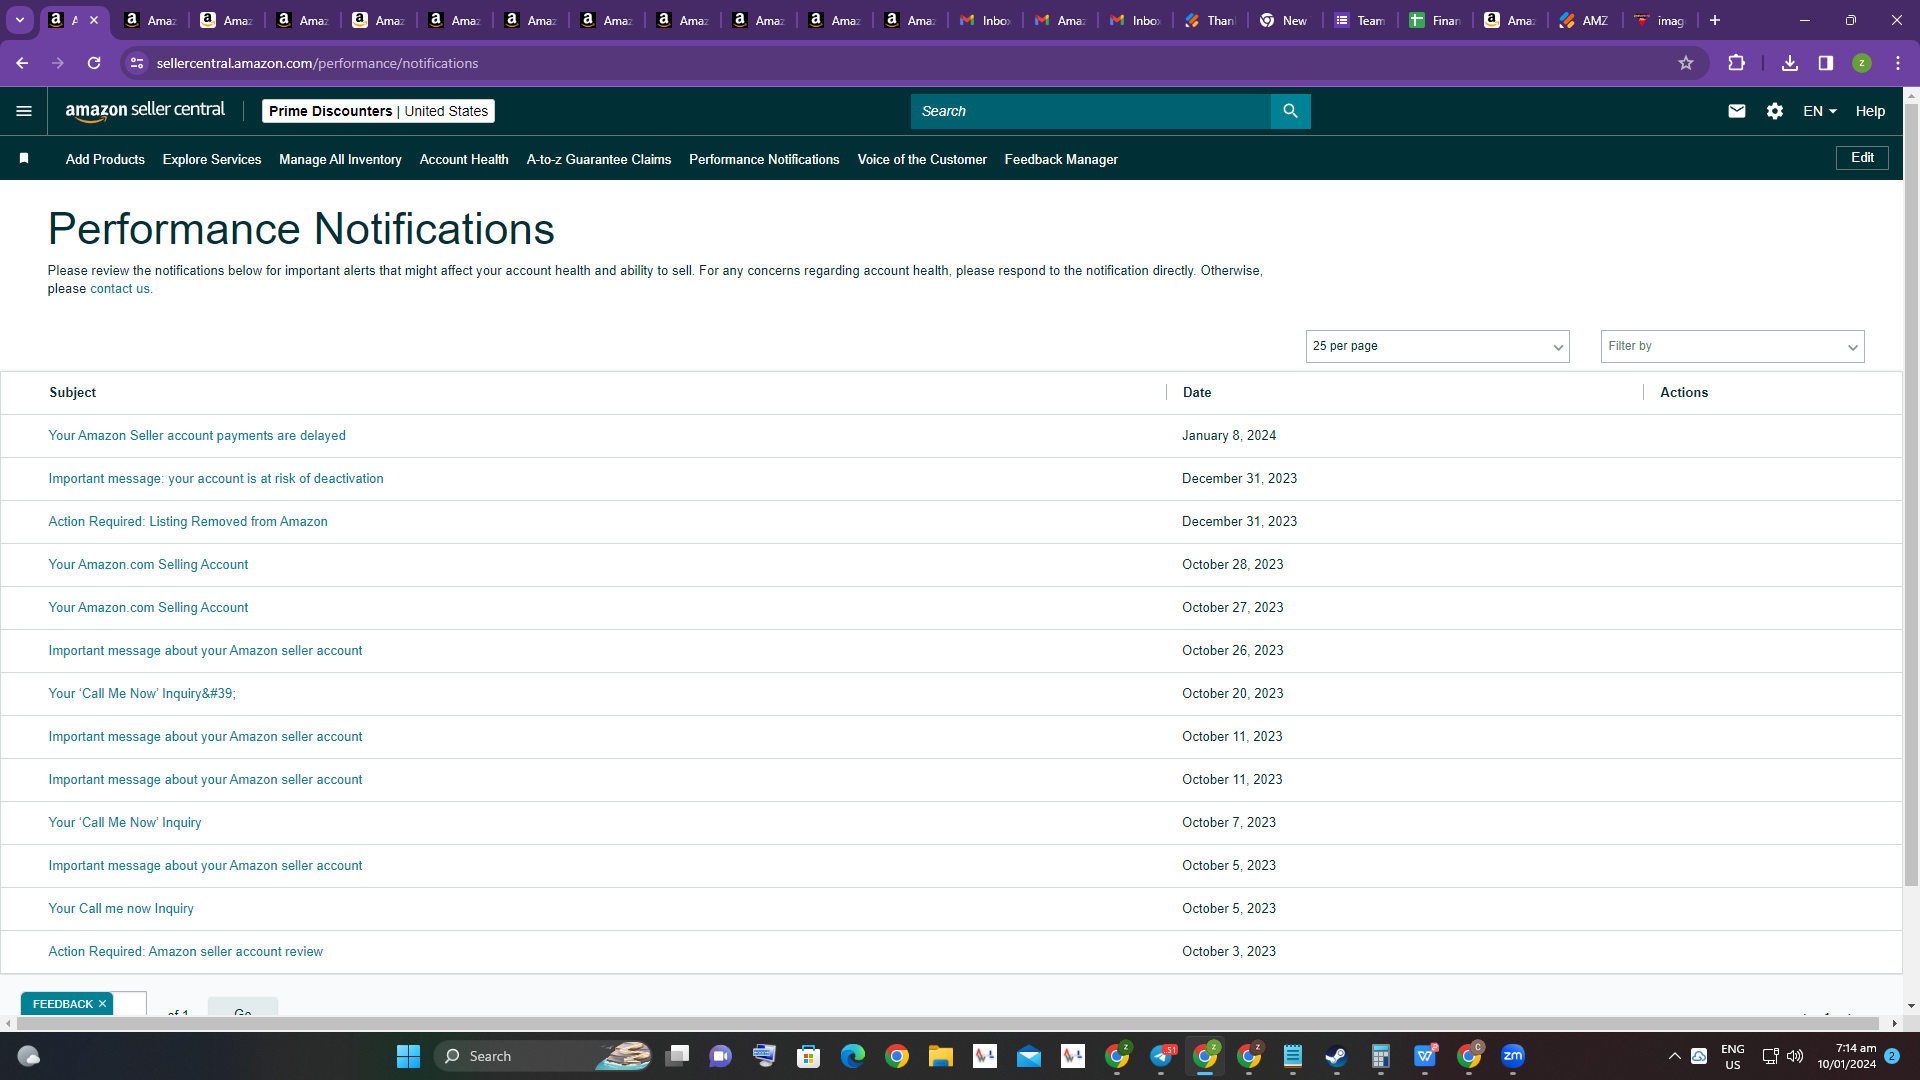Go back with browser back arrow
Viewport: 1920px width, 1080px height.
pyautogui.click(x=22, y=63)
